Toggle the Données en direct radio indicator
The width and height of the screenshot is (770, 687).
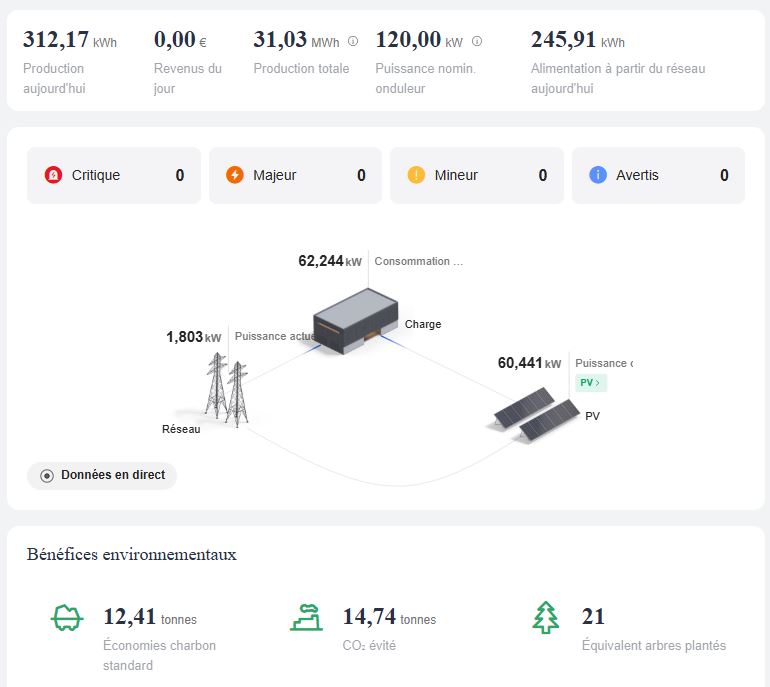(x=47, y=475)
